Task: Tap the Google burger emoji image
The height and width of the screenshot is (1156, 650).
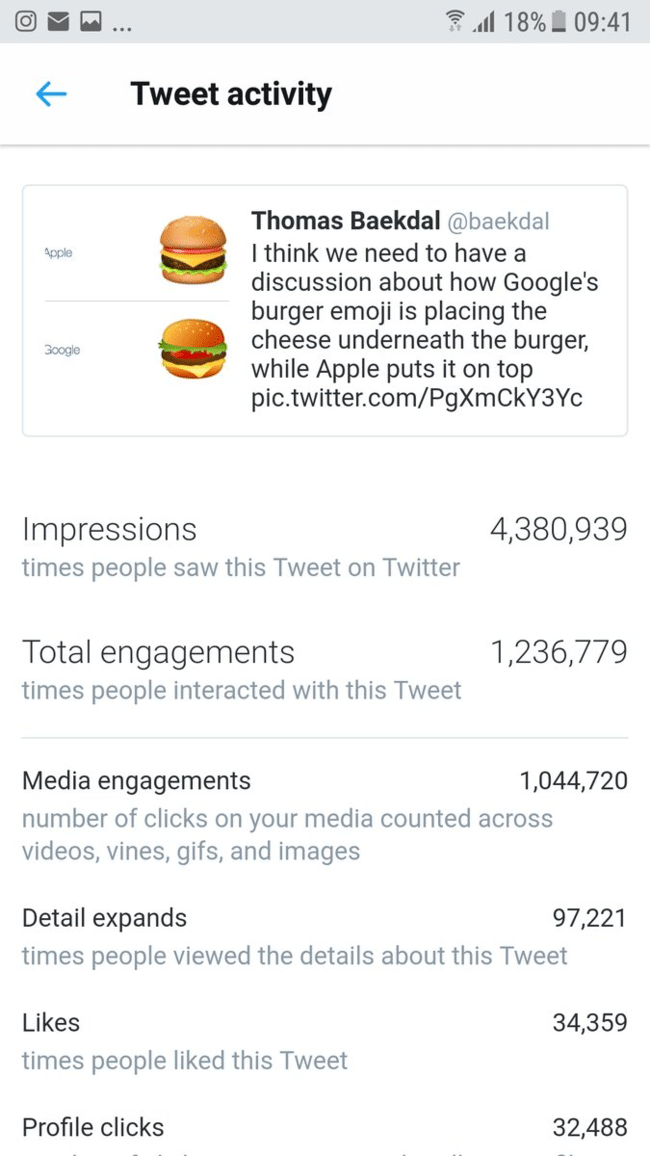Action: [x=193, y=348]
